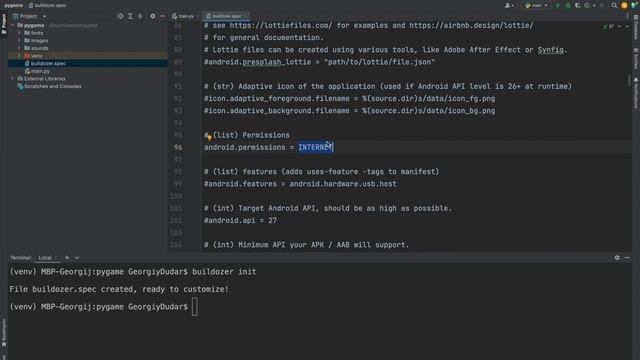
Task: Open the main run configuration dropdown
Action: point(536,5)
